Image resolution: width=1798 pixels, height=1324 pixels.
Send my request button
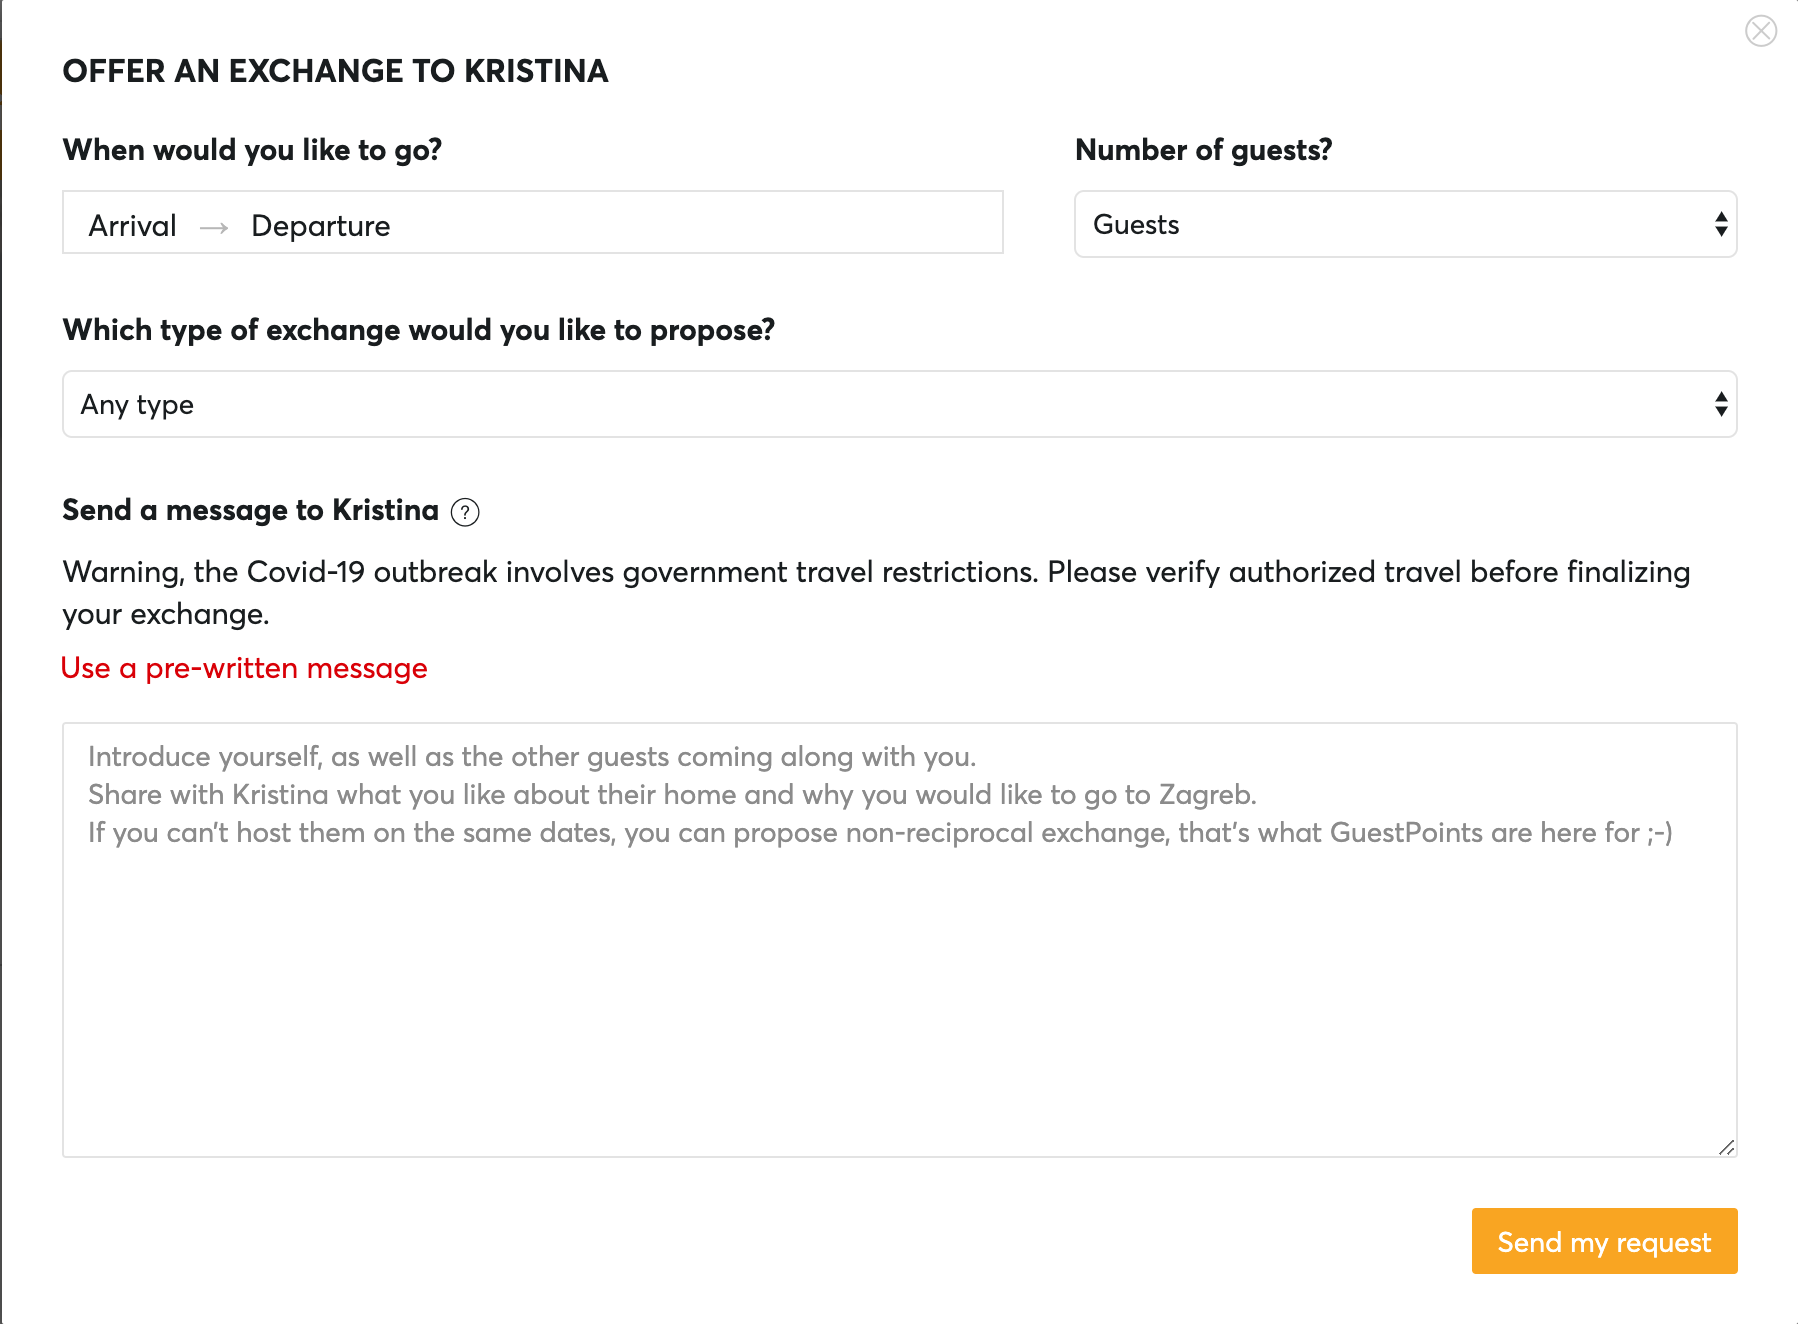coord(1604,1241)
